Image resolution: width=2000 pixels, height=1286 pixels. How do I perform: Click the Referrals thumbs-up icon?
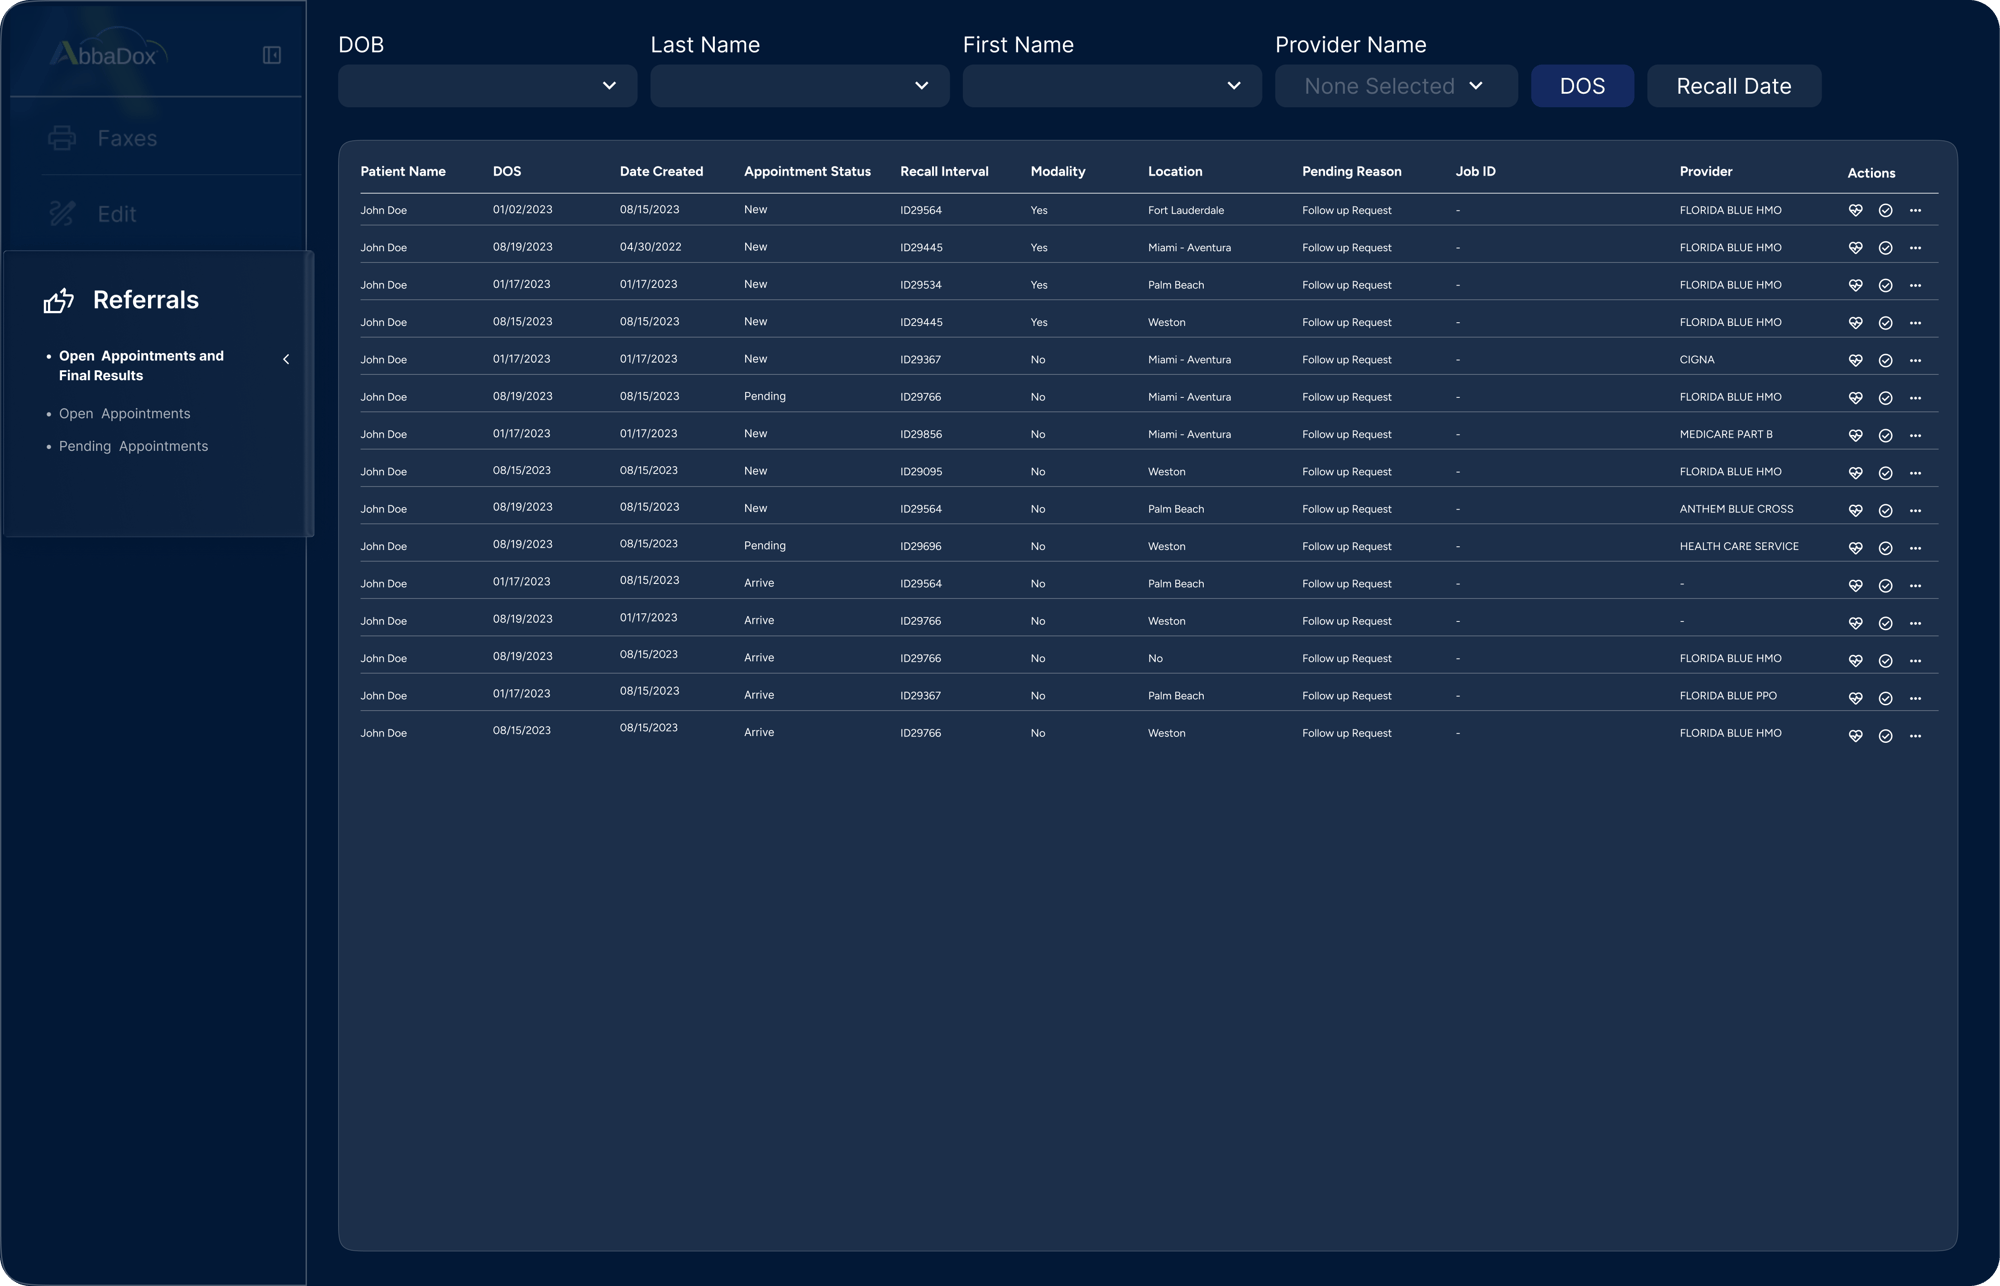click(x=59, y=300)
